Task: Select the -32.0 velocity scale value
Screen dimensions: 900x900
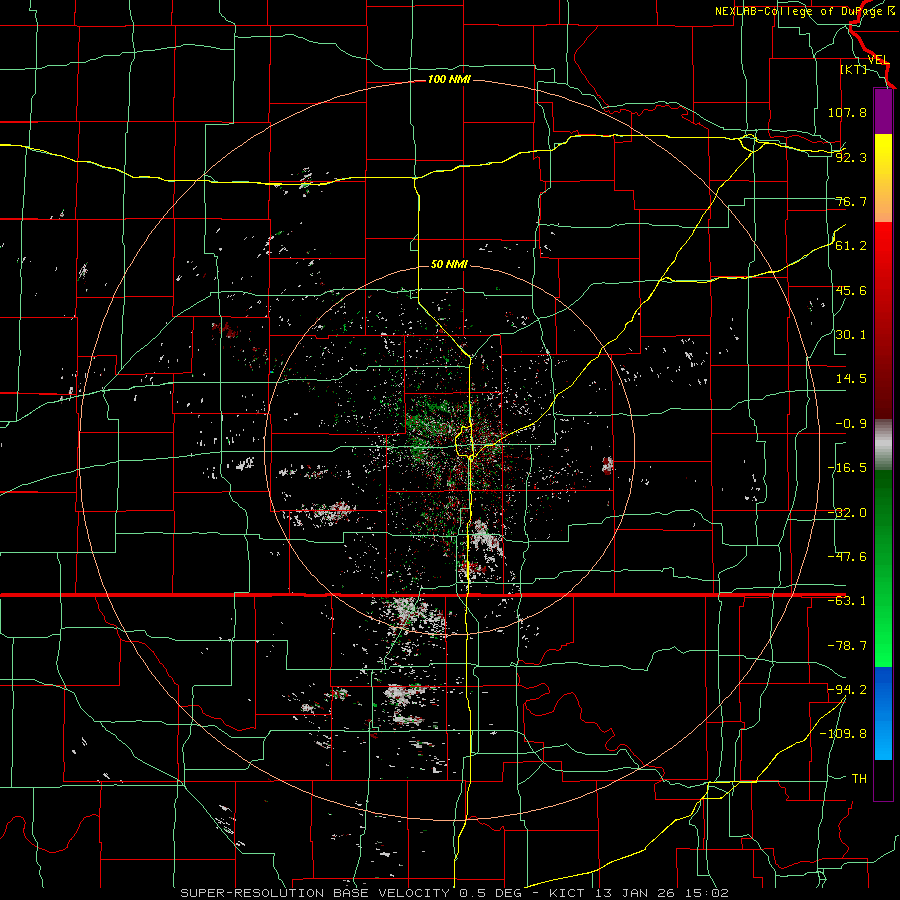Action: coord(847,513)
